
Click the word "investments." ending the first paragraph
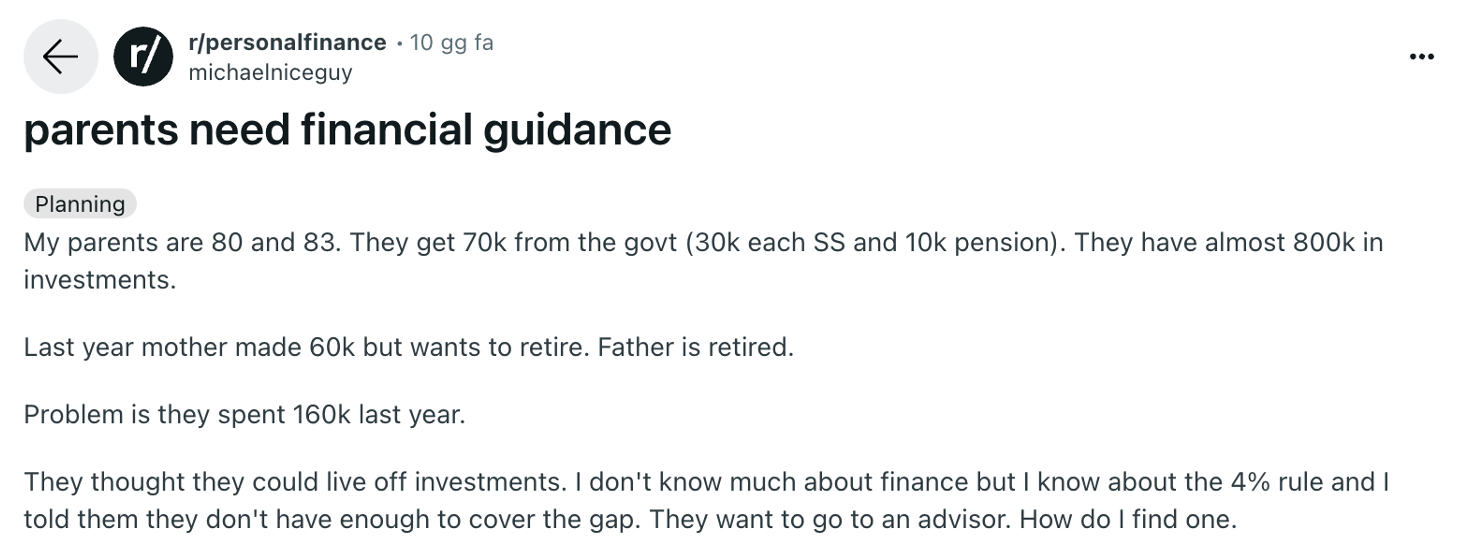pyautogui.click(x=100, y=280)
